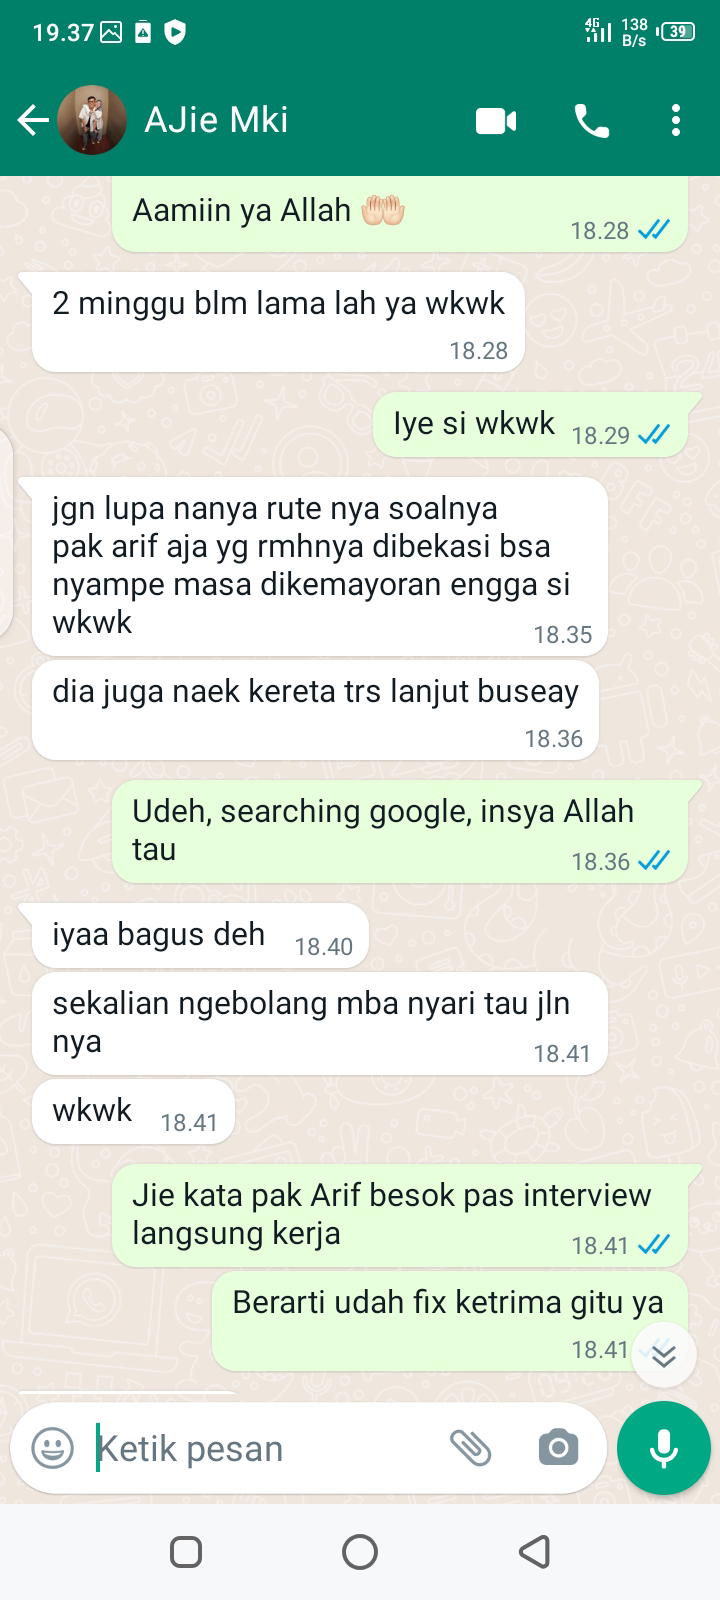
Task: Tap Android back triangle button
Action: pos(534,1552)
